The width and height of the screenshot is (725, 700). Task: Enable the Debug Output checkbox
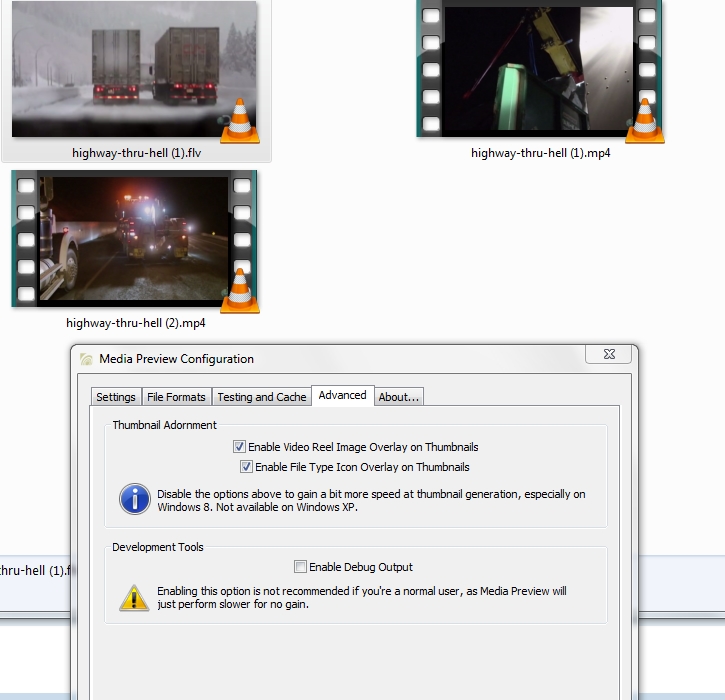pos(301,567)
